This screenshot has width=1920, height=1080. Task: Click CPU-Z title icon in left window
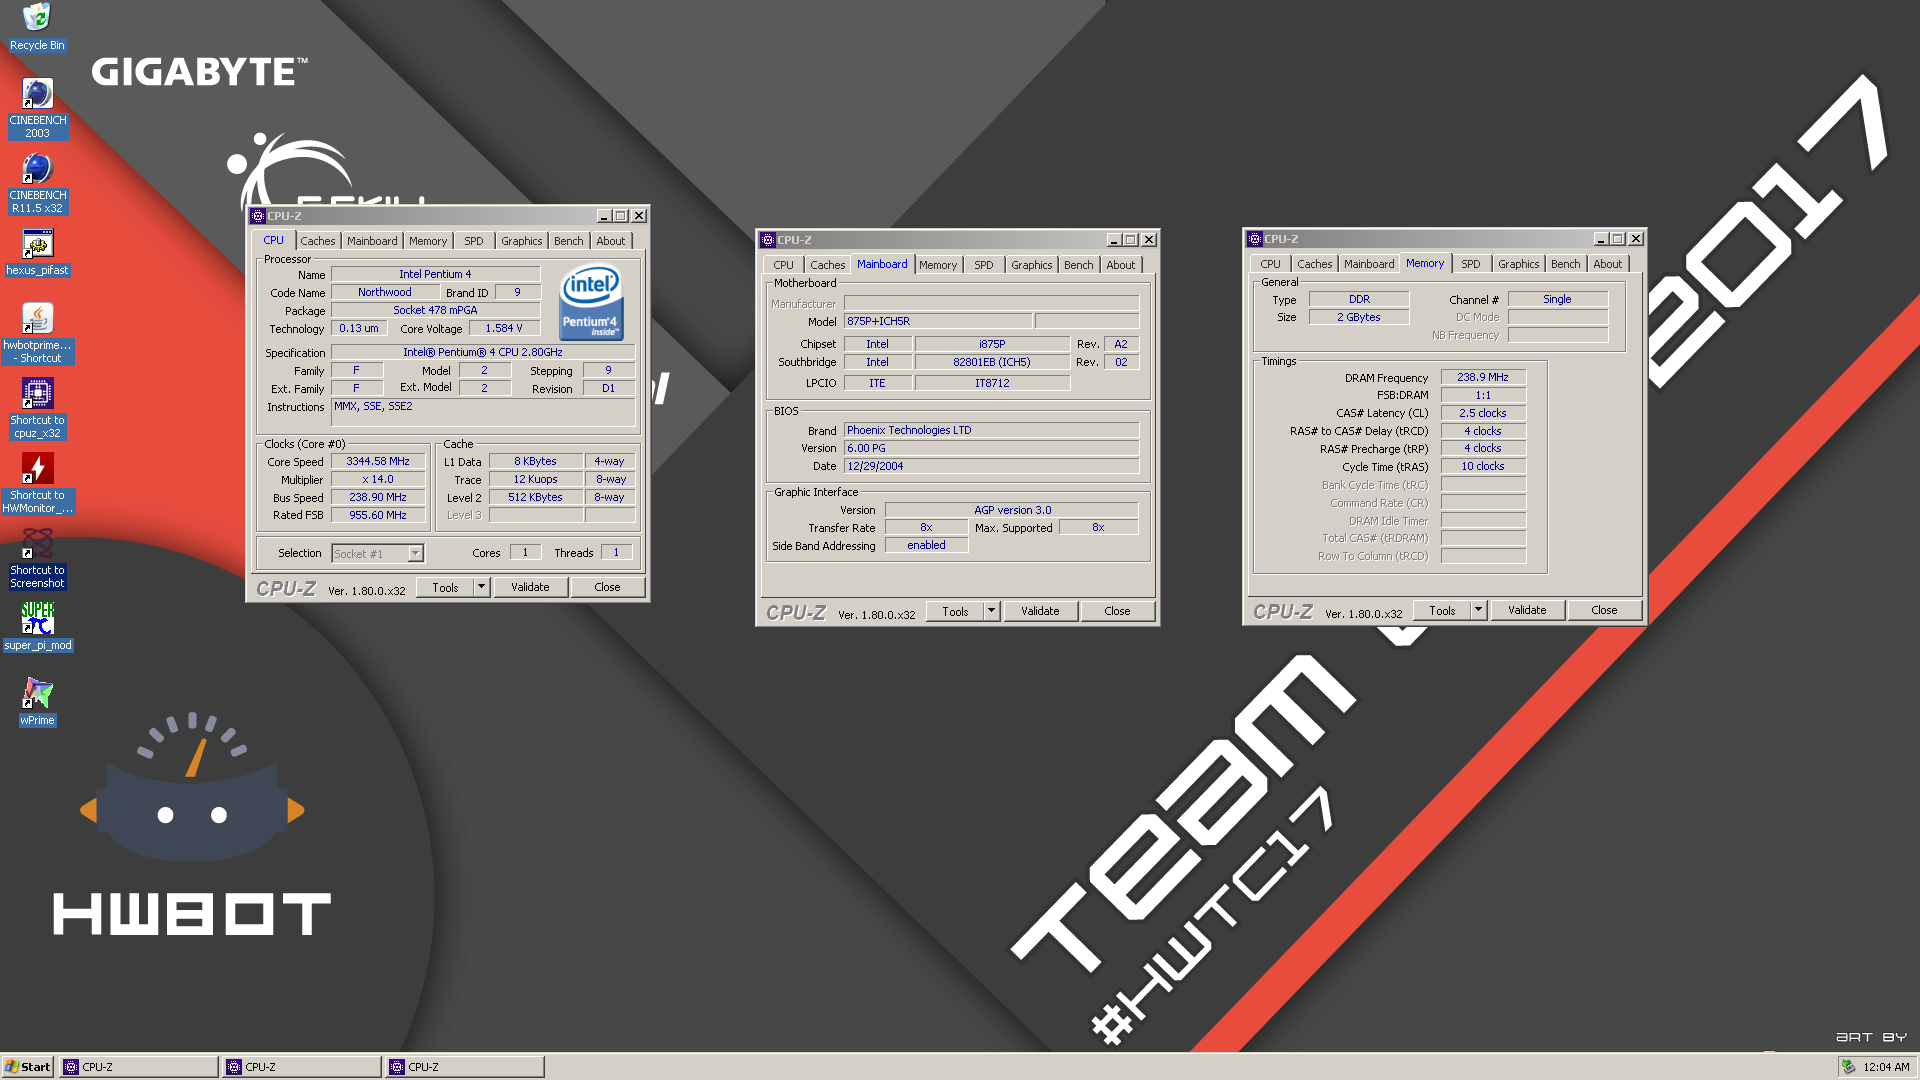pyautogui.click(x=258, y=216)
